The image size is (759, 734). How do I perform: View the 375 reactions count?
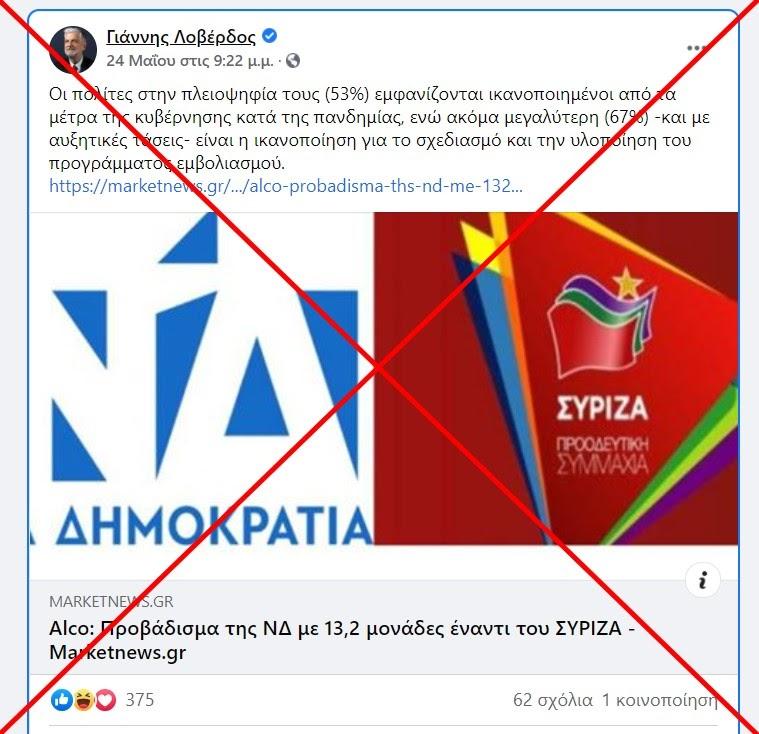point(140,700)
